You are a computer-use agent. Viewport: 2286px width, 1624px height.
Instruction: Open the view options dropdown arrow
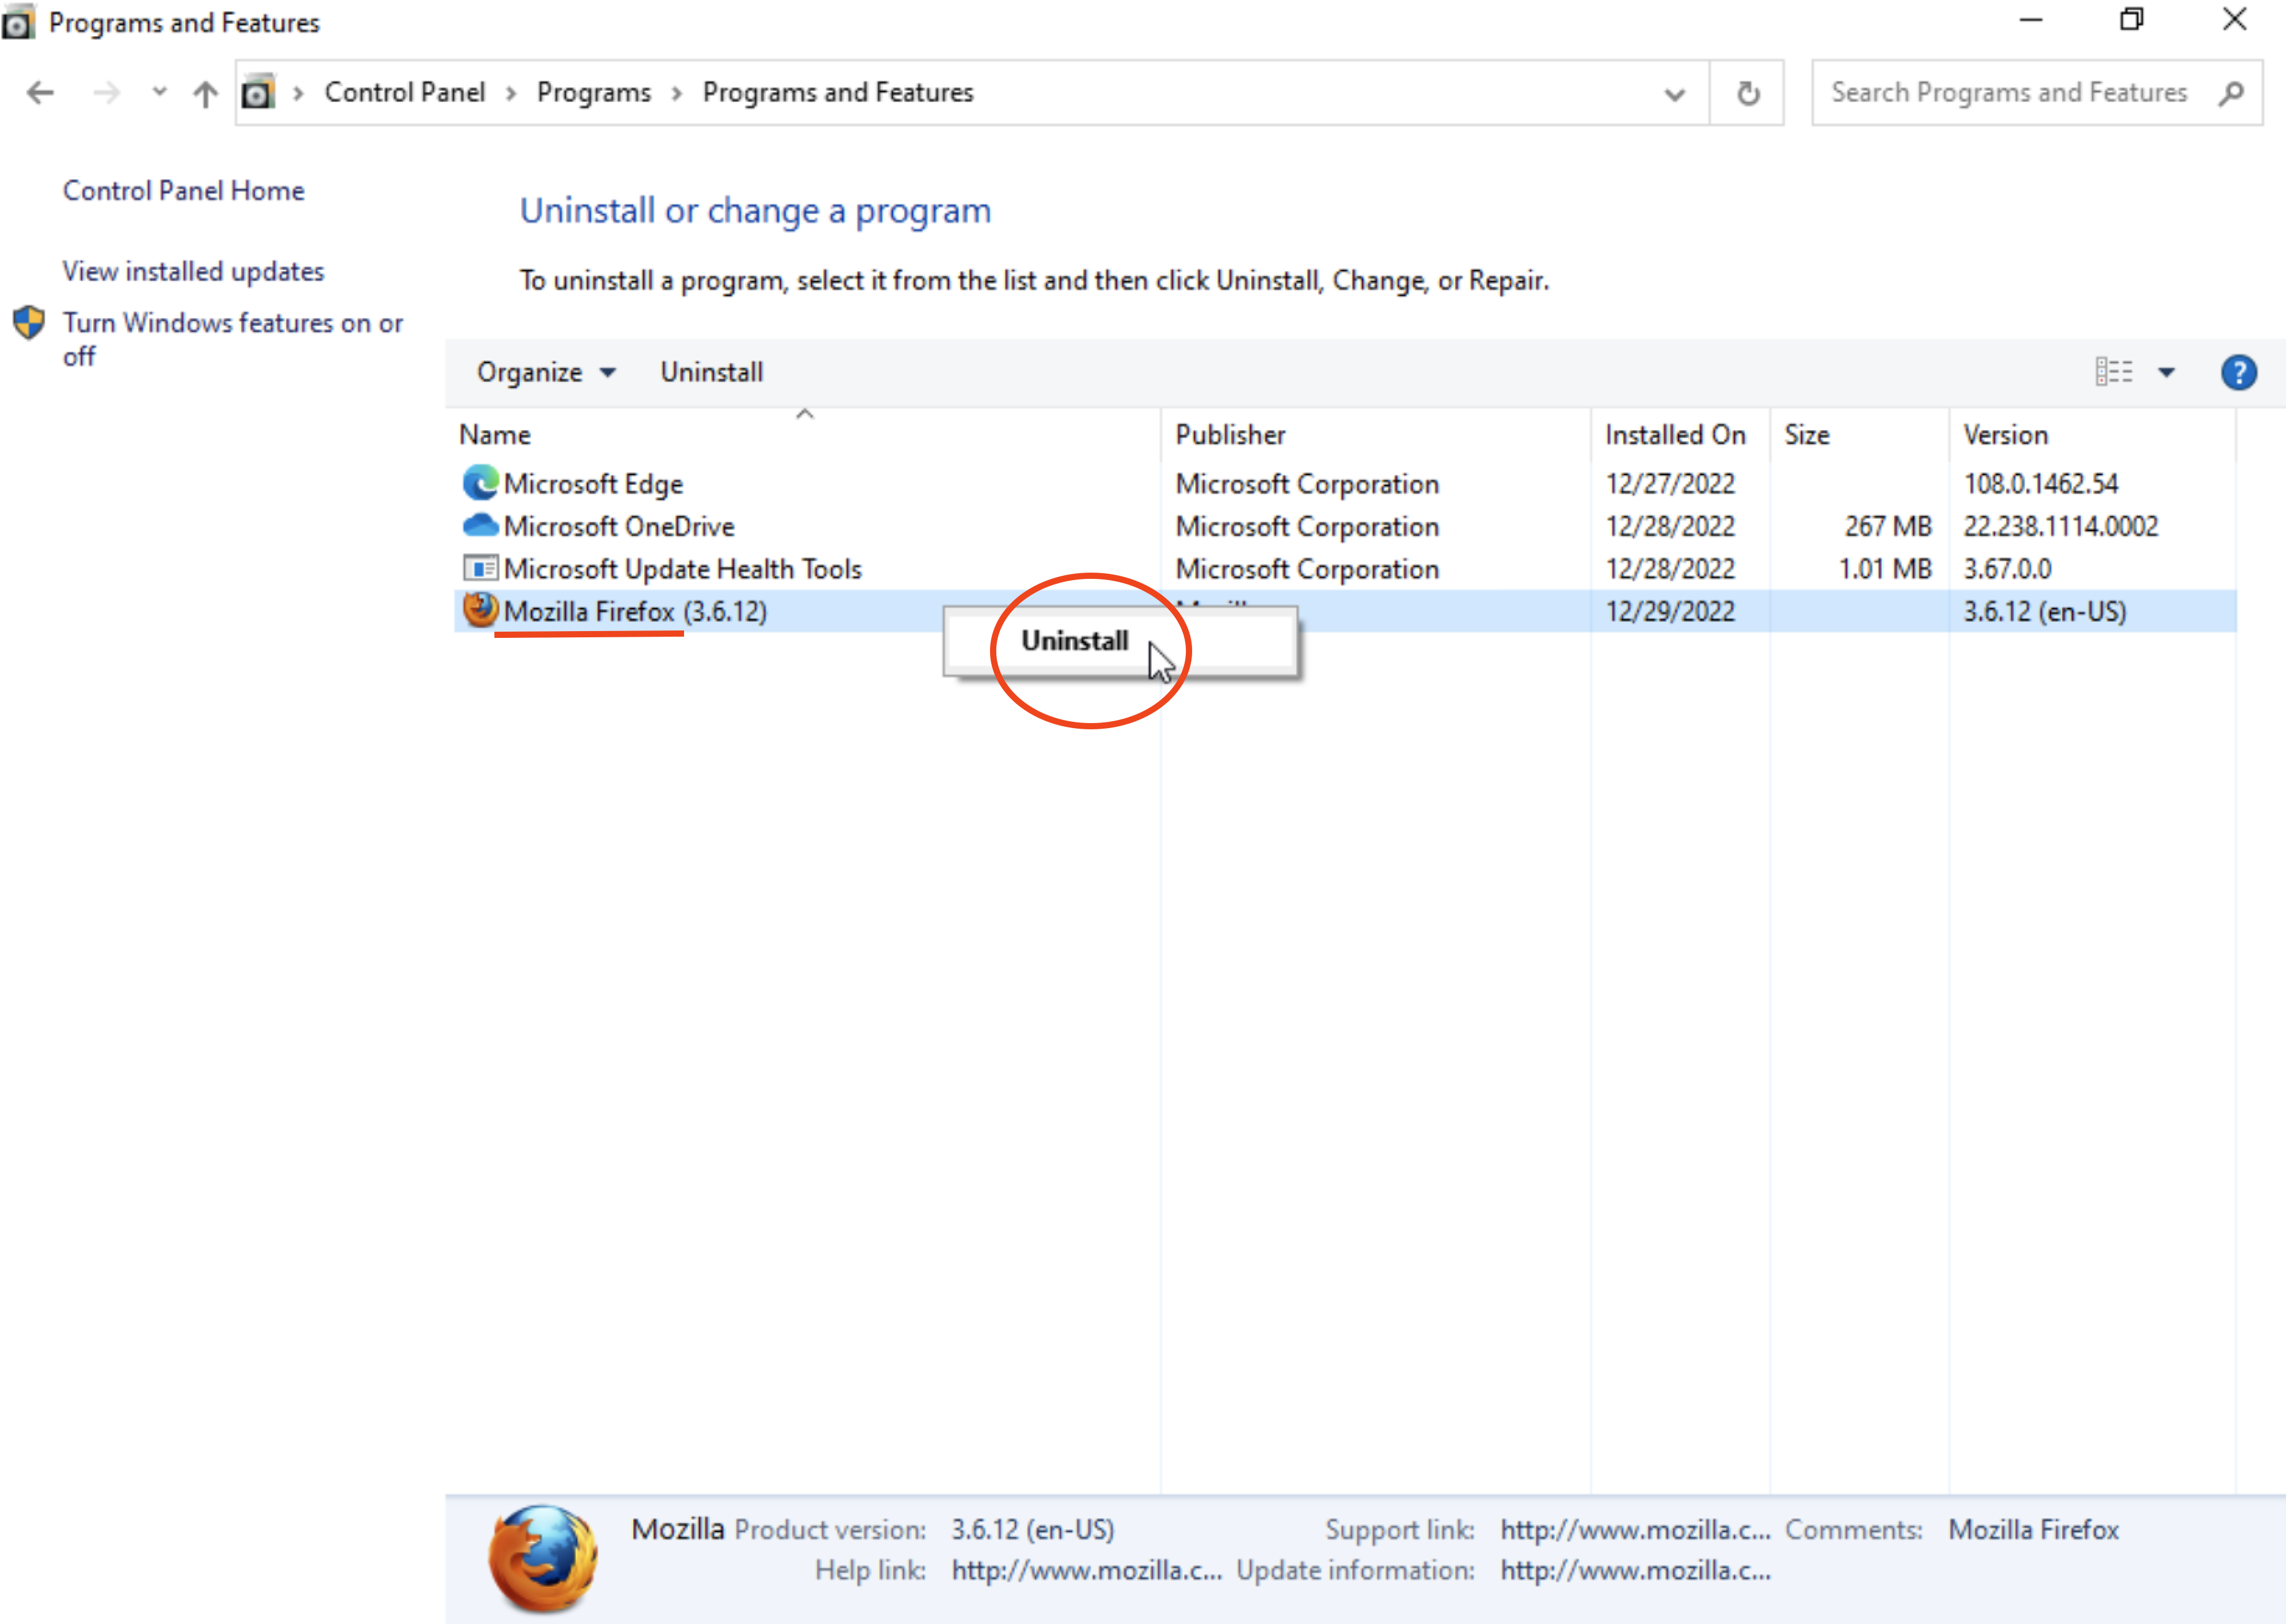[x=2166, y=372]
